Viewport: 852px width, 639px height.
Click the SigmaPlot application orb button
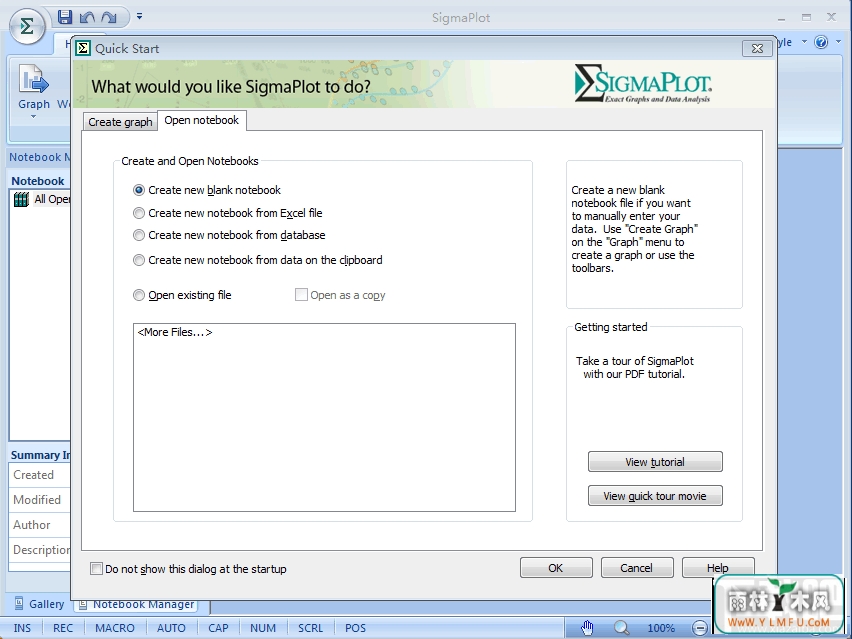point(27,26)
